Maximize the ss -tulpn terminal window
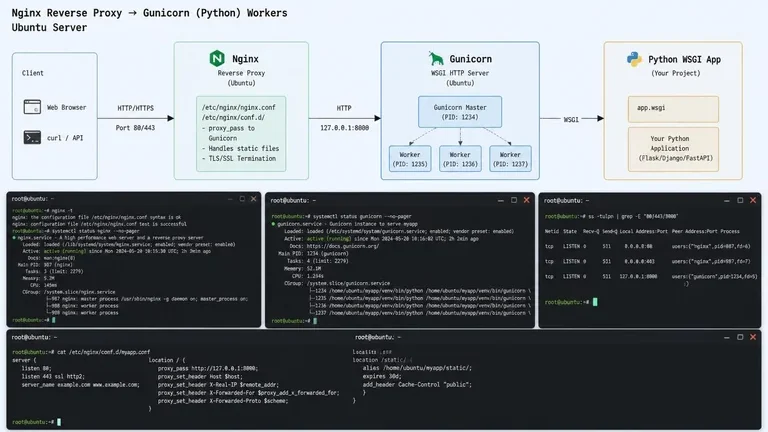 tap(740, 200)
